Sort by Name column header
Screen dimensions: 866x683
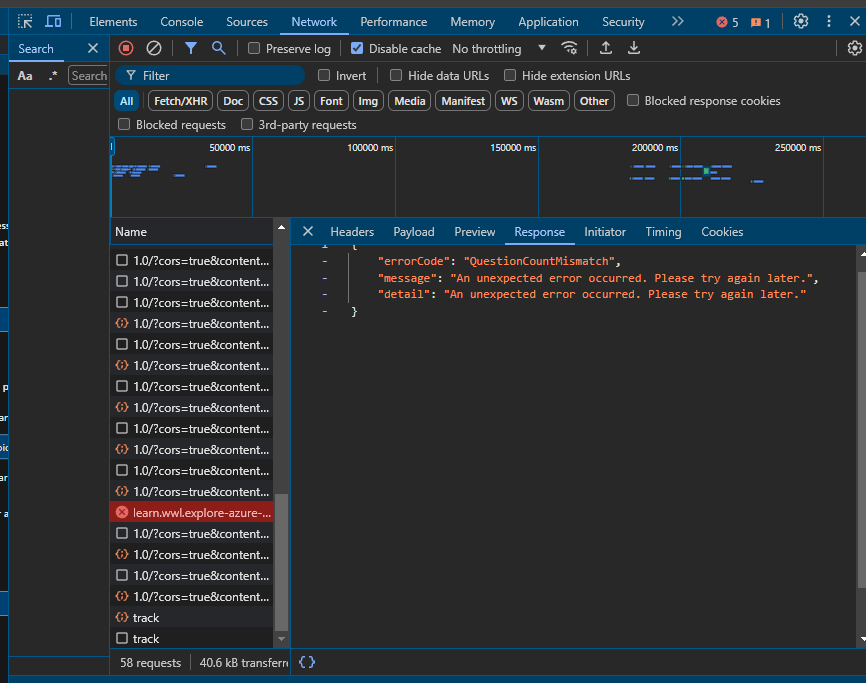(192, 232)
